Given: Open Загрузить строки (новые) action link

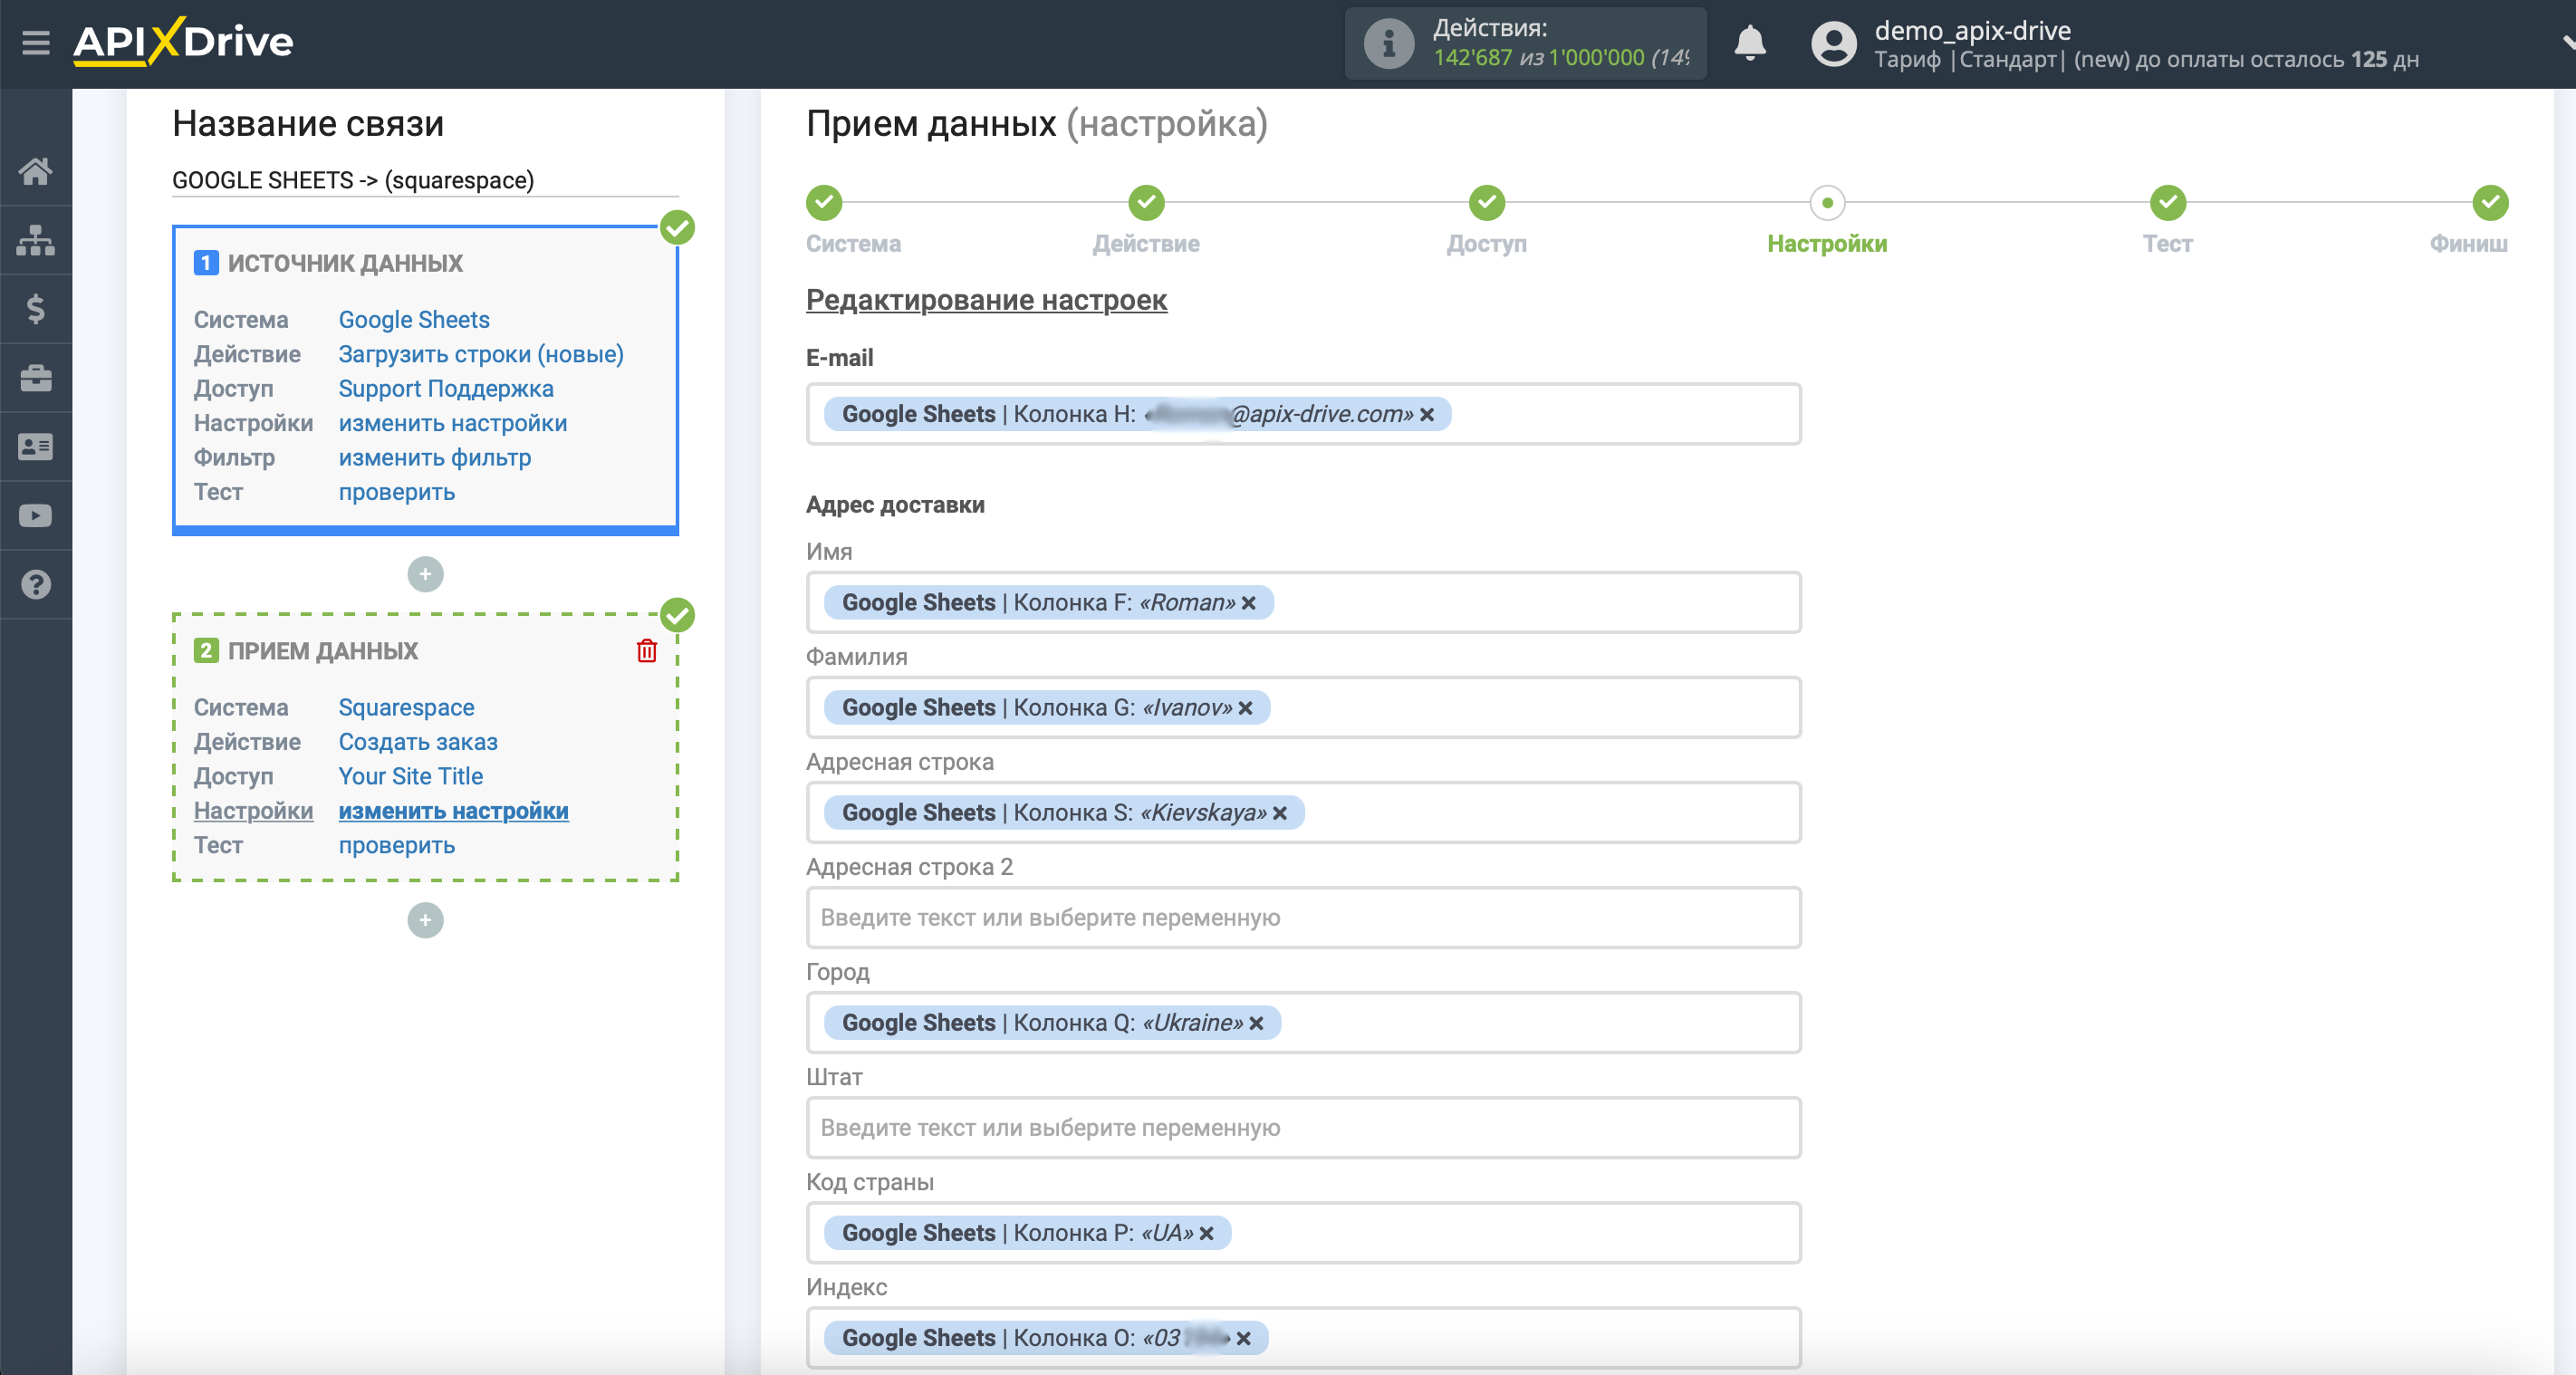Looking at the screenshot, I should [x=481, y=354].
